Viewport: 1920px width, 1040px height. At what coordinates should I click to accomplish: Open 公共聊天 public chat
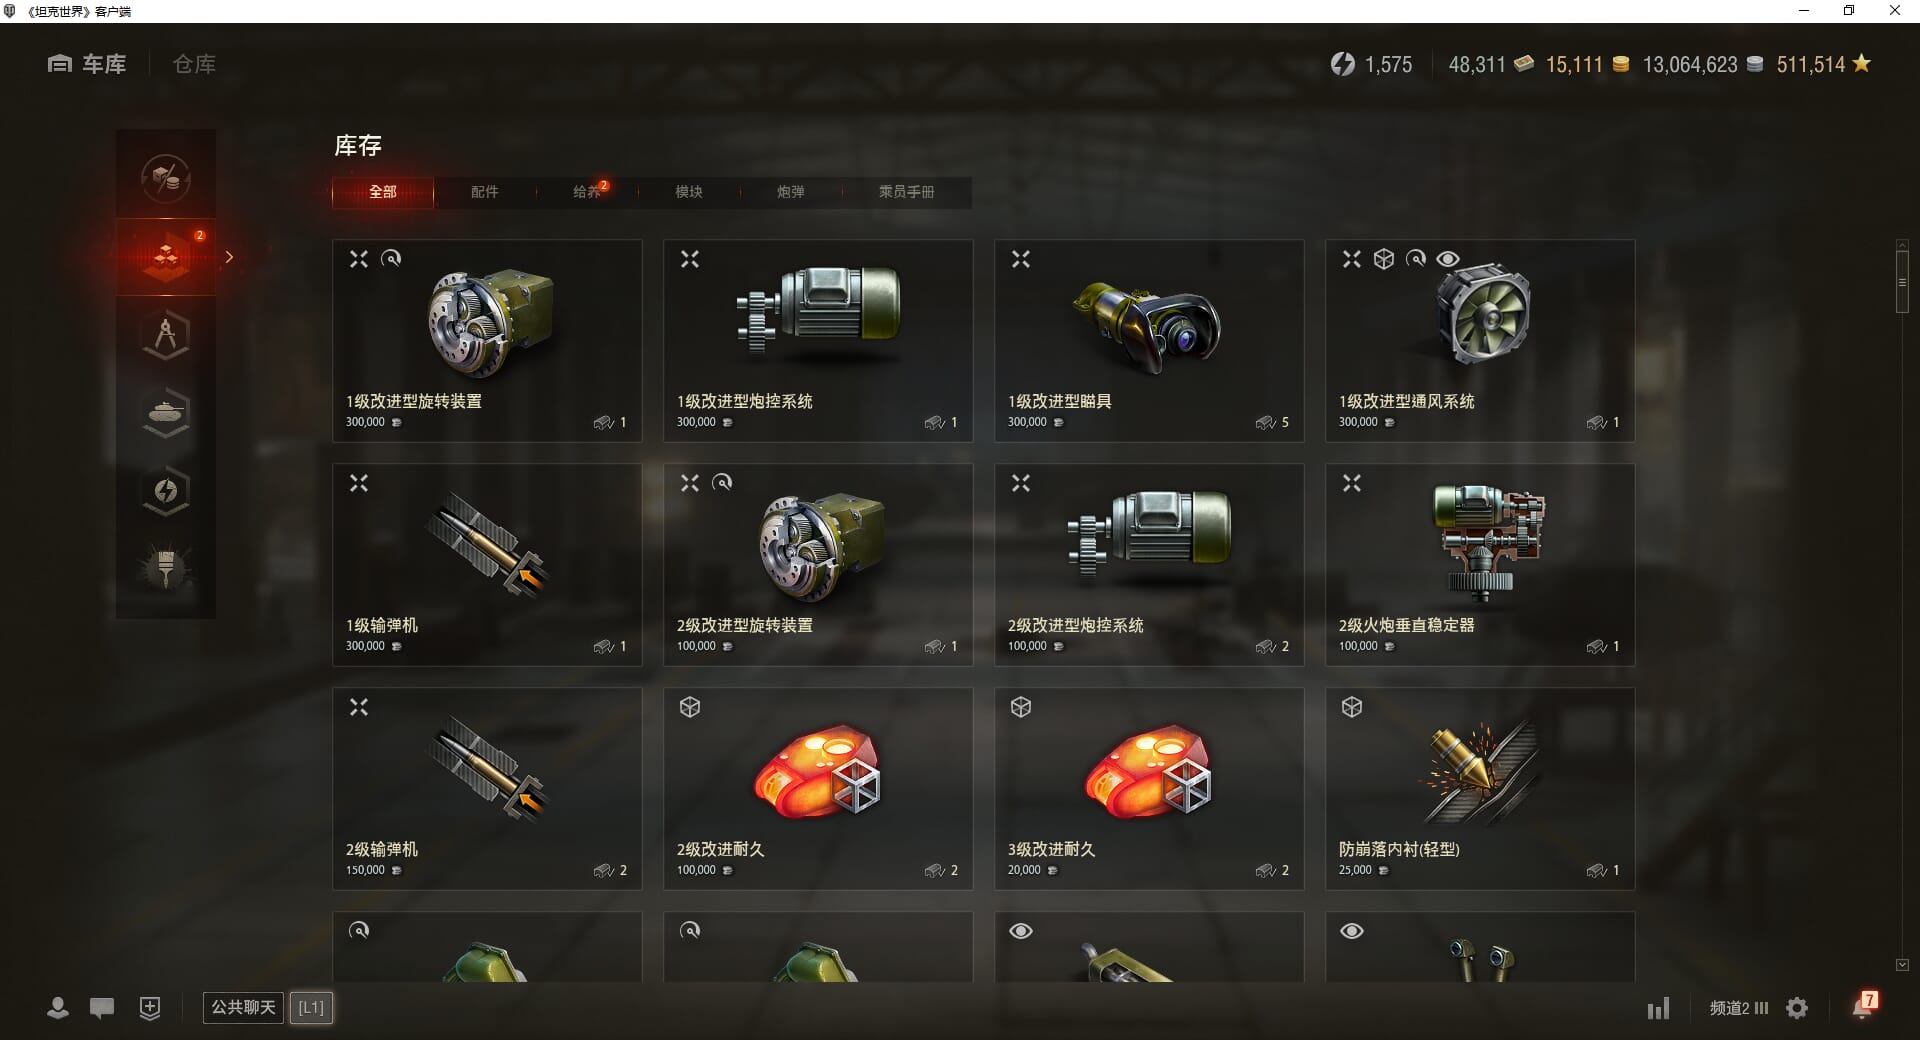click(243, 1007)
